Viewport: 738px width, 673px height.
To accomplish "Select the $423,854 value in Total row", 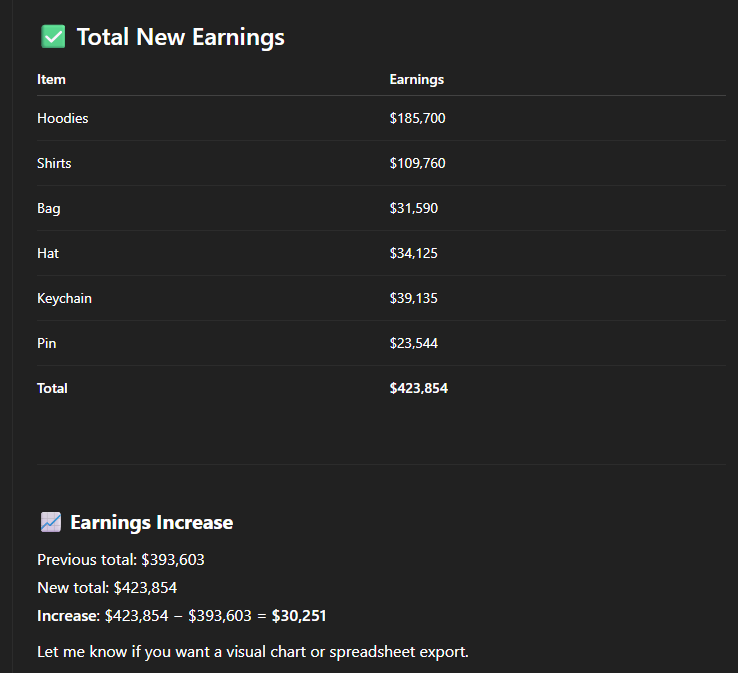I will tap(419, 388).
